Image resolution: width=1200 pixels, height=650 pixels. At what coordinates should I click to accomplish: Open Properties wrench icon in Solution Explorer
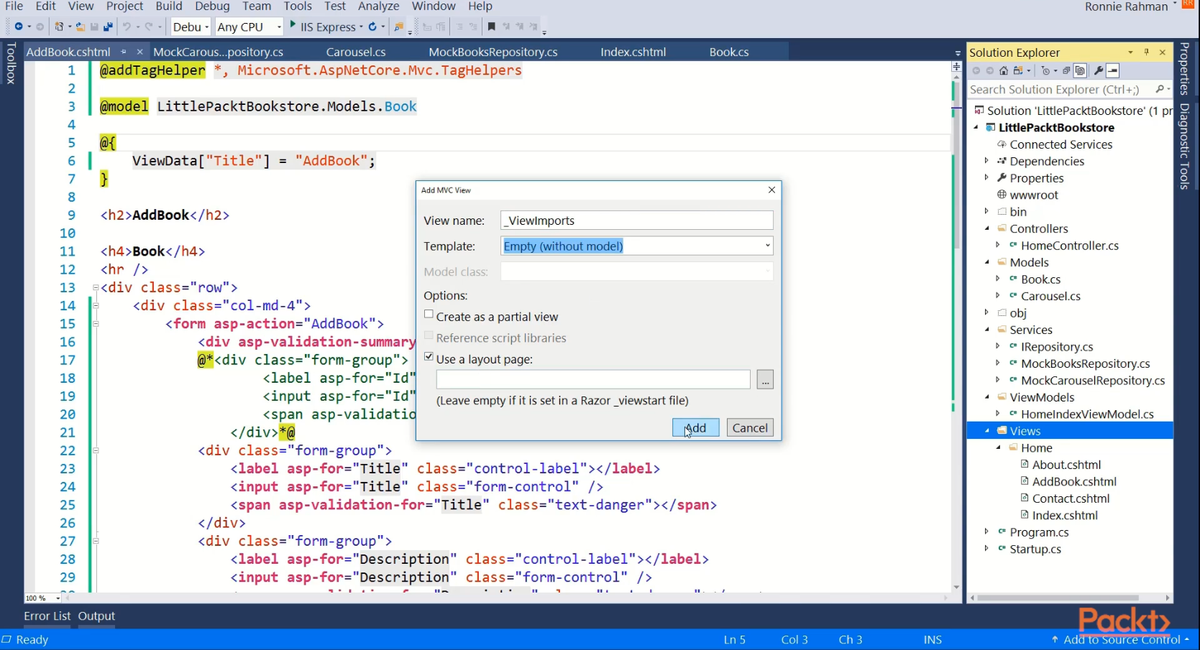tap(1098, 71)
